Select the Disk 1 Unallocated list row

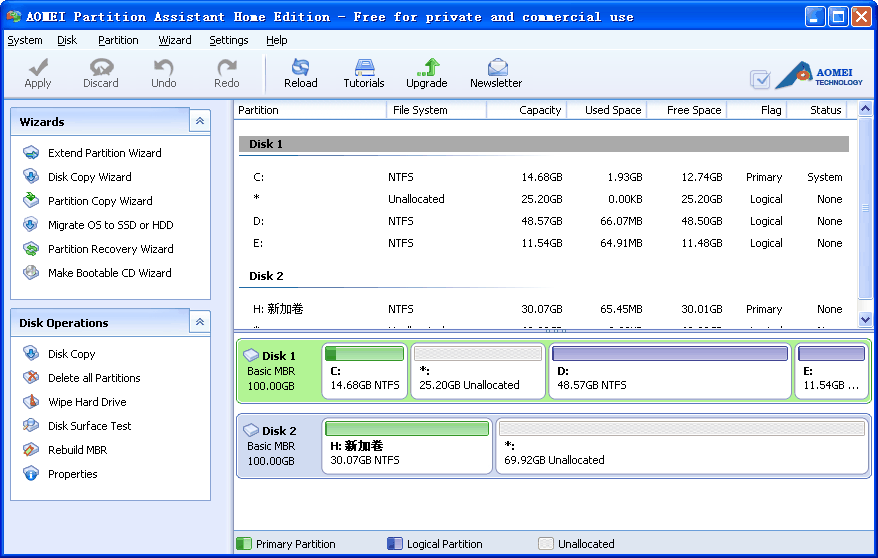544,199
